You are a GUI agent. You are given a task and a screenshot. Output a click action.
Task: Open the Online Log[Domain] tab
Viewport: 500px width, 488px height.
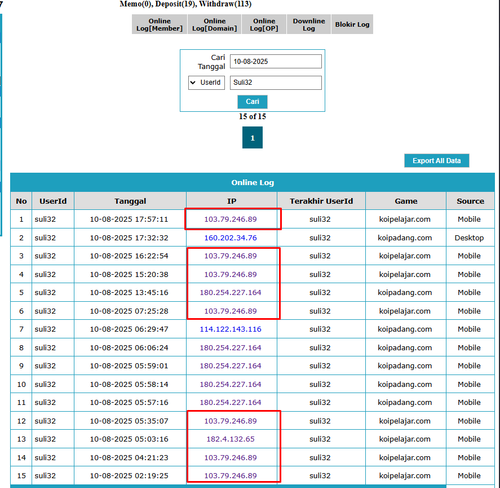[214, 24]
